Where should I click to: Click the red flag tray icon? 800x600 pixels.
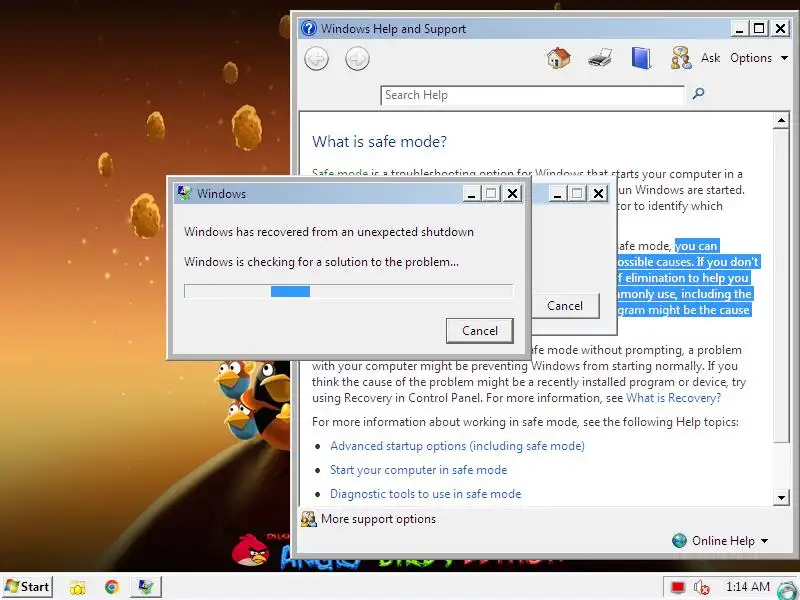(x=678, y=587)
